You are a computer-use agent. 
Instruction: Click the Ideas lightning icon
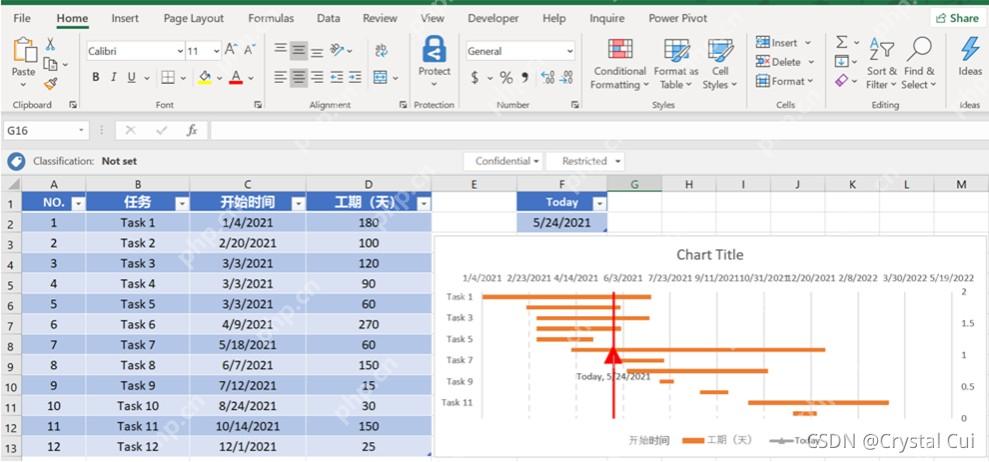tap(970, 49)
